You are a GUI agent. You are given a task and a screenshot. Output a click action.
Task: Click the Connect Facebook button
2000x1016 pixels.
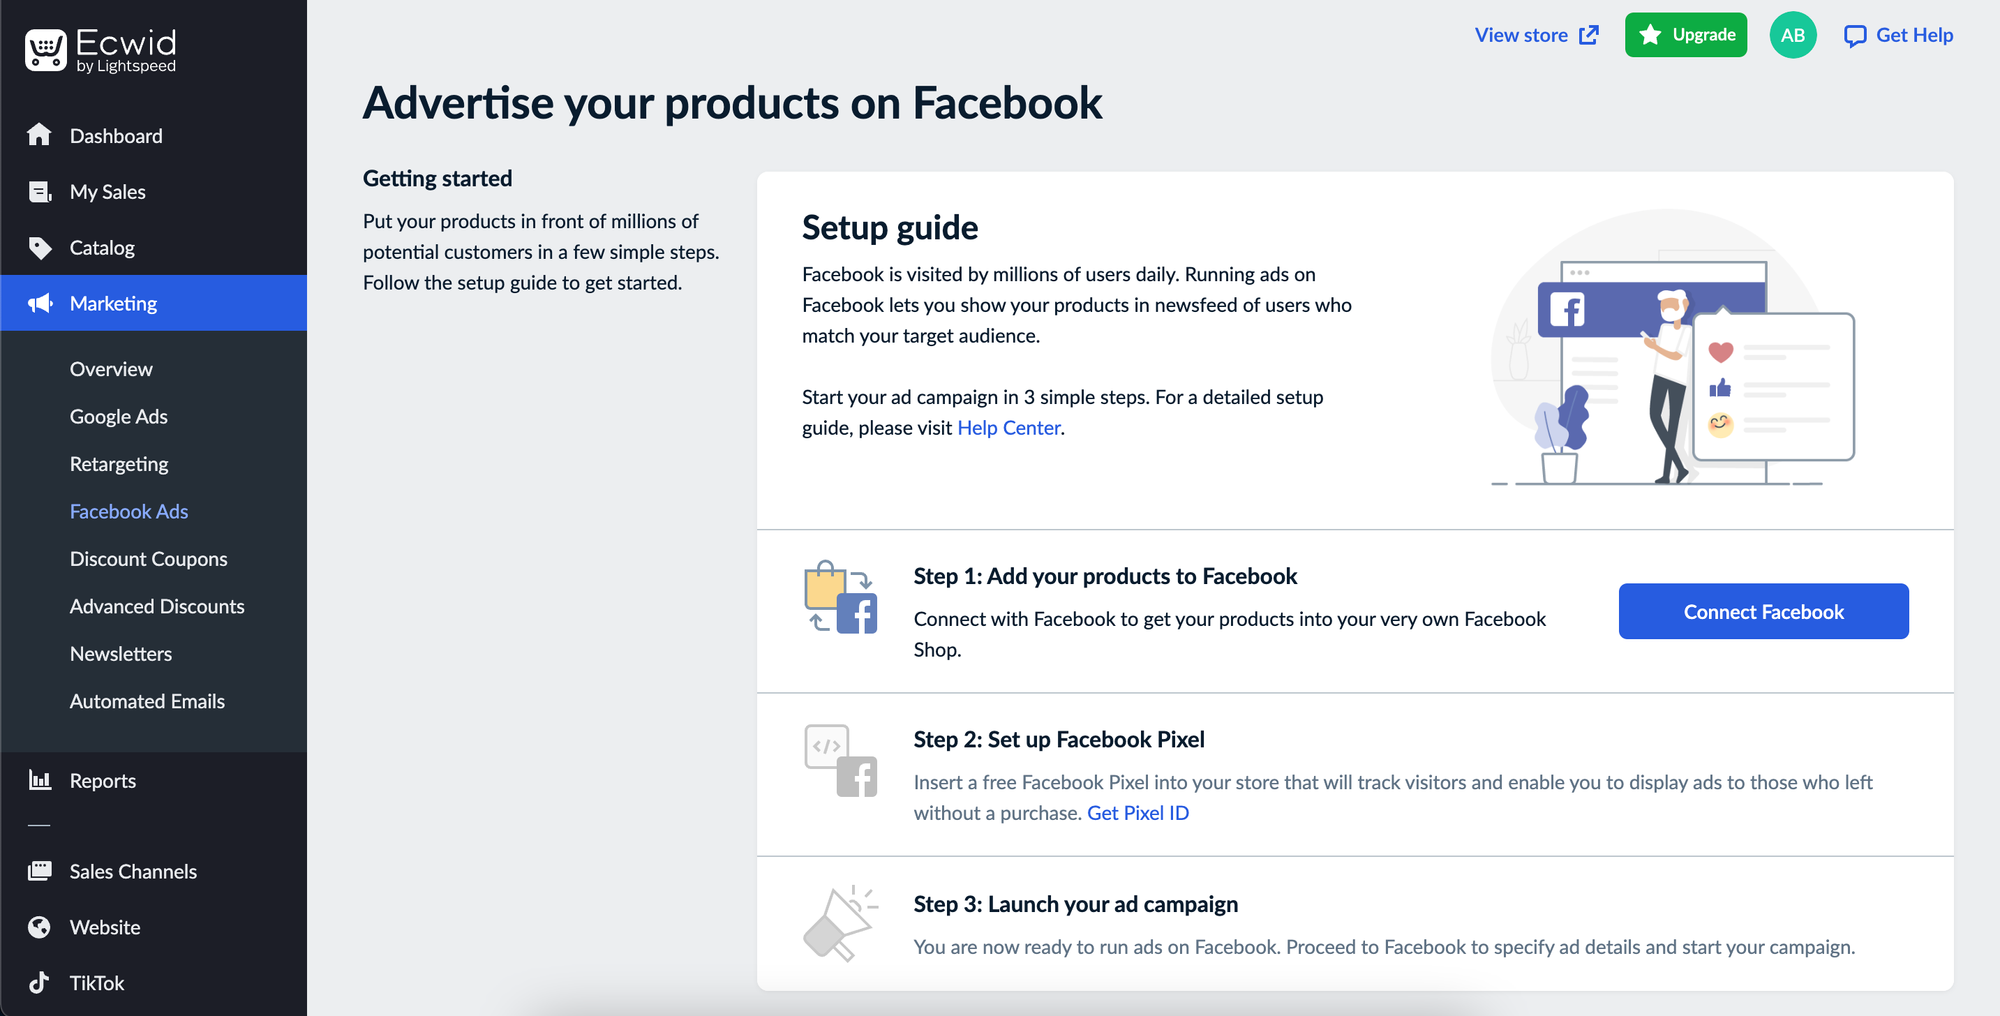point(1762,611)
